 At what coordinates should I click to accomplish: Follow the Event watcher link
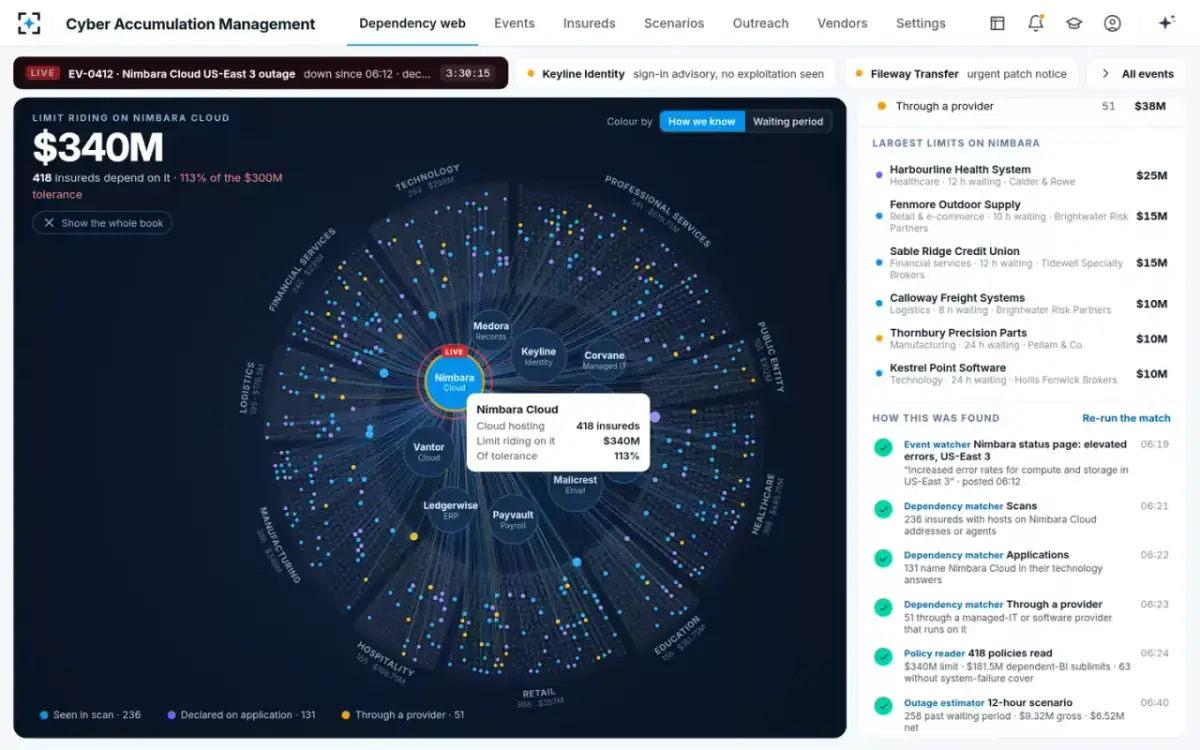tap(937, 444)
